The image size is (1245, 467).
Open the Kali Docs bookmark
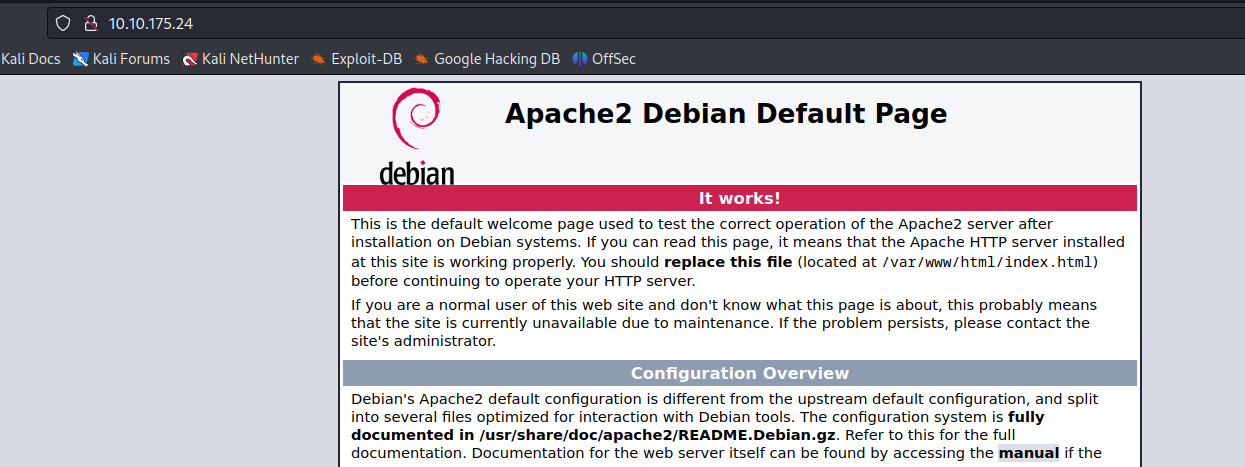click(x=31, y=59)
